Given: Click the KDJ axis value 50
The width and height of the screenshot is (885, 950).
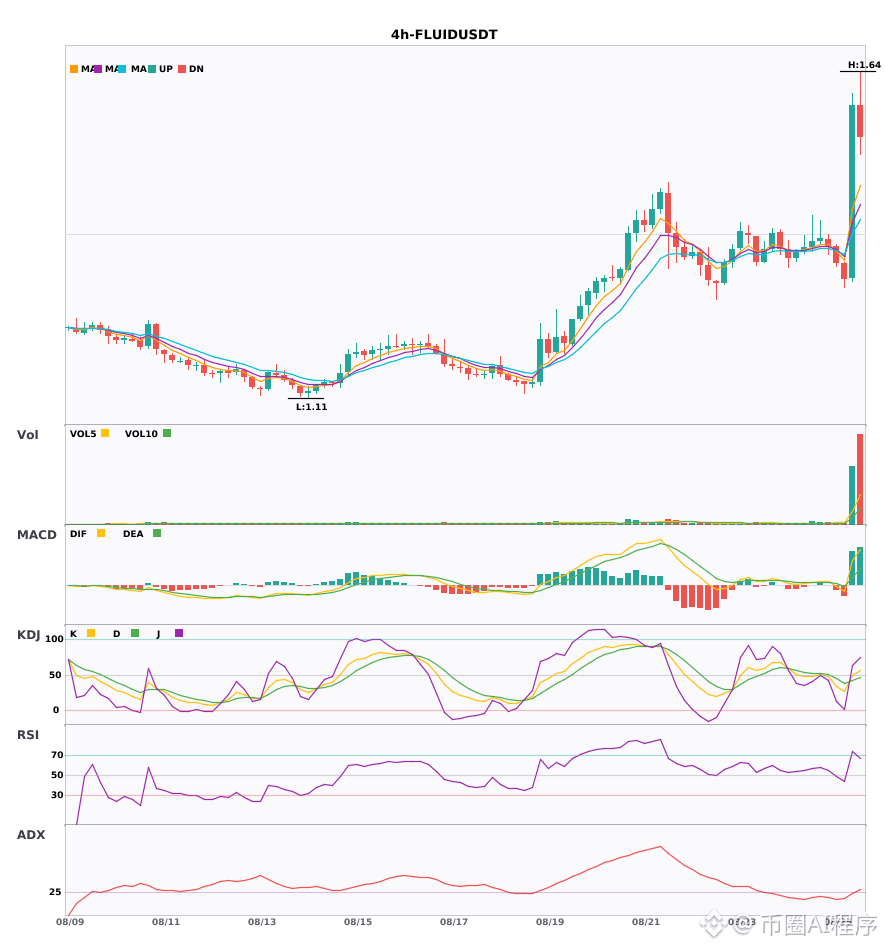Looking at the screenshot, I should 55,675.
